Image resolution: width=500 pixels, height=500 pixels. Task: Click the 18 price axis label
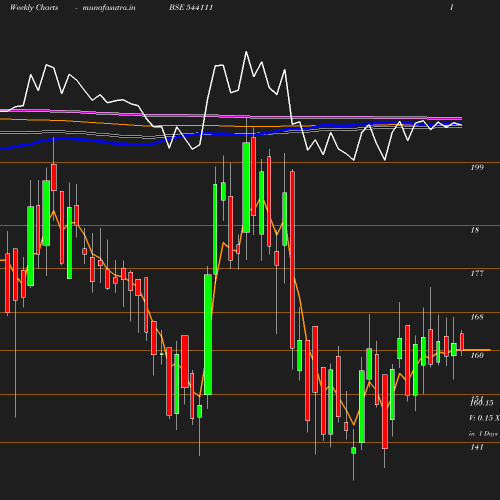(x=475, y=230)
